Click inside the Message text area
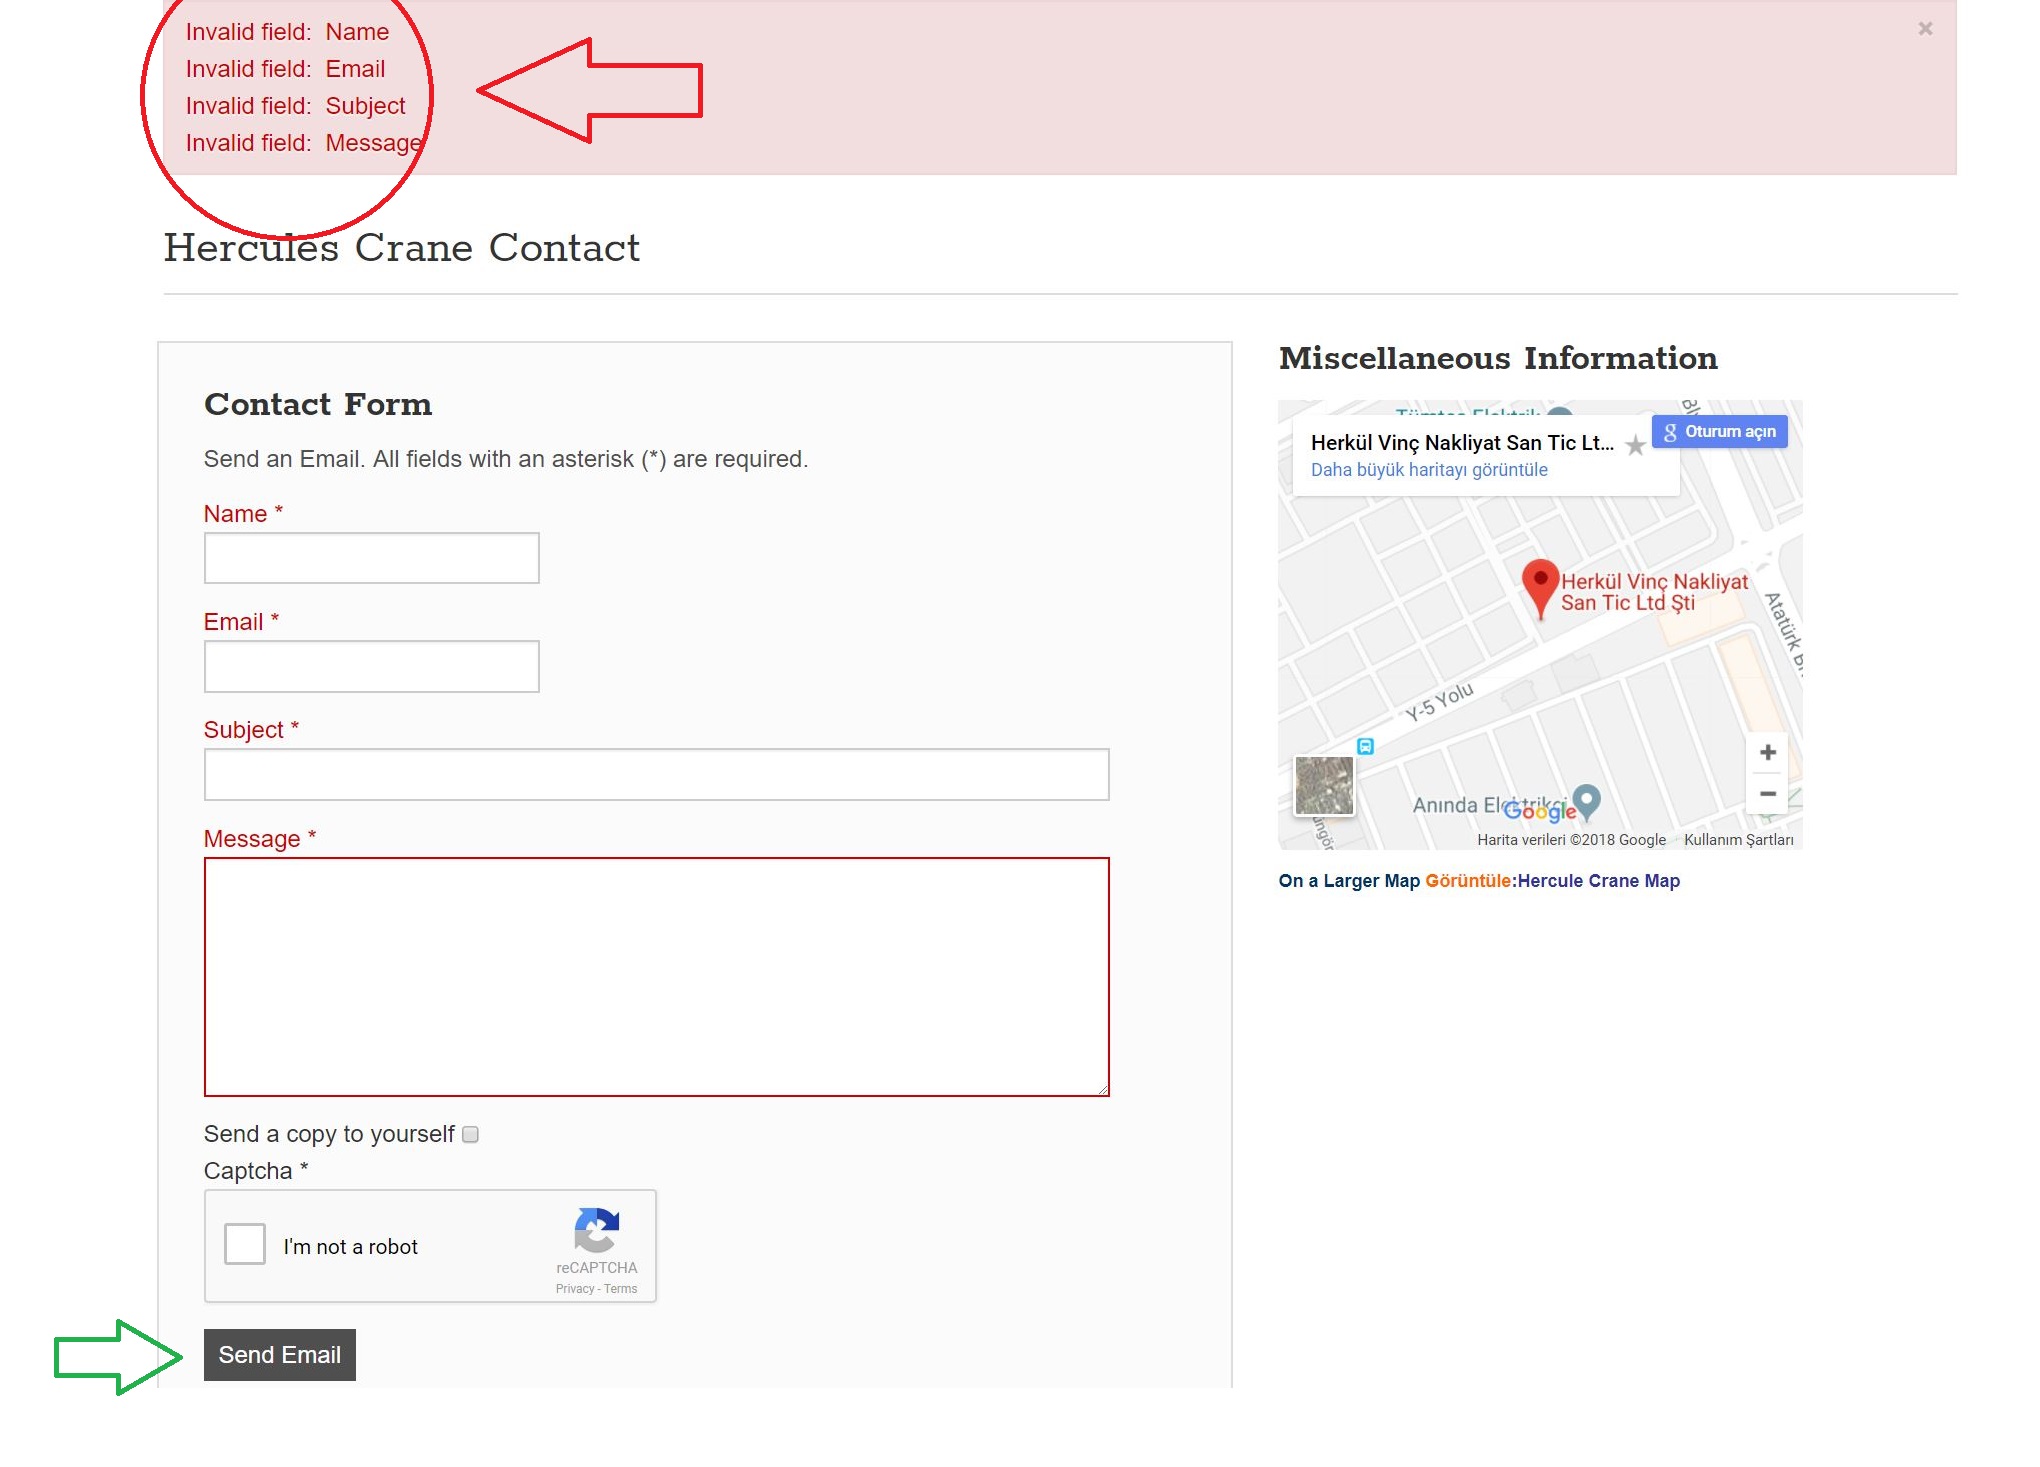Image resolution: width=2040 pixels, height=1467 pixels. (x=656, y=976)
